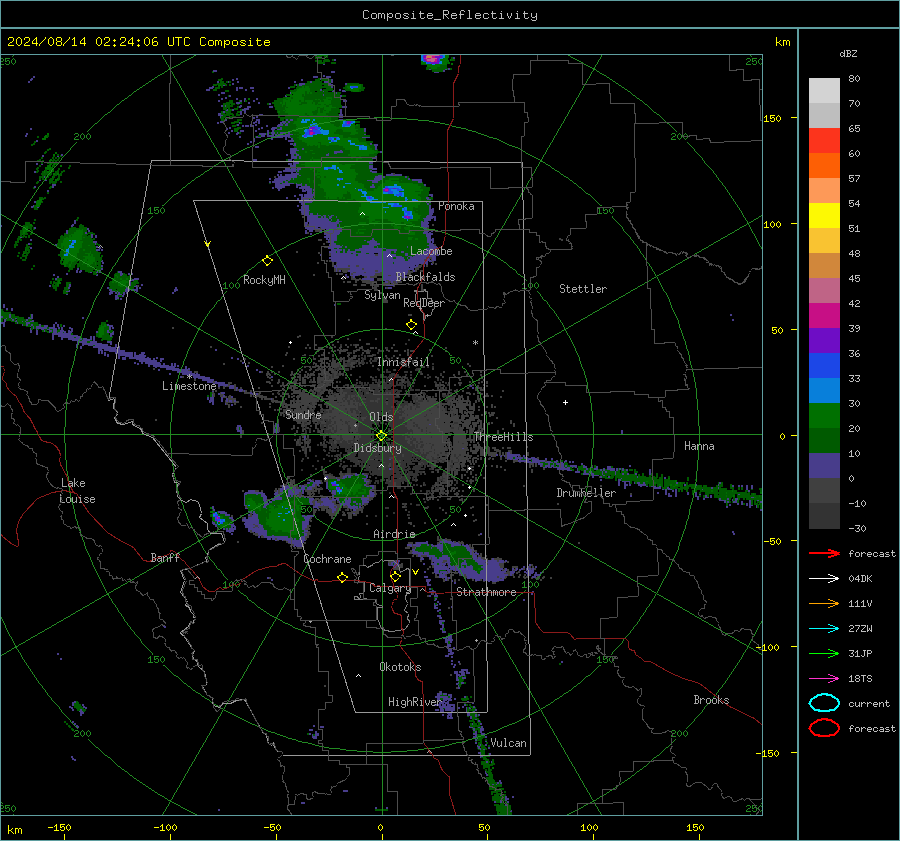The width and height of the screenshot is (900, 841).
Task: Click the blue swatch between 36 and 33
Action: tap(824, 366)
